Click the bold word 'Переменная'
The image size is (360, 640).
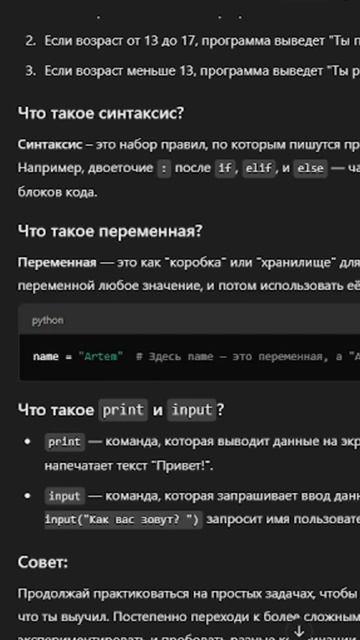click(57, 262)
